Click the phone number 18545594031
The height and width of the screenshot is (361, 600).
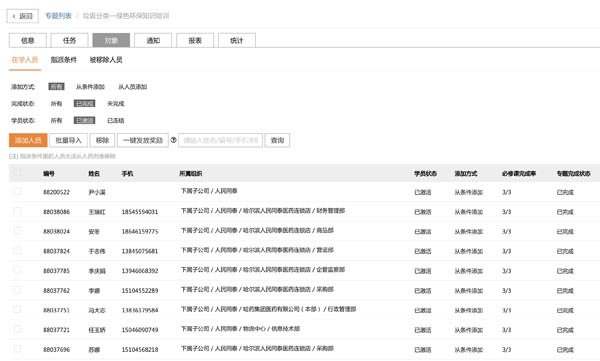pyautogui.click(x=140, y=212)
